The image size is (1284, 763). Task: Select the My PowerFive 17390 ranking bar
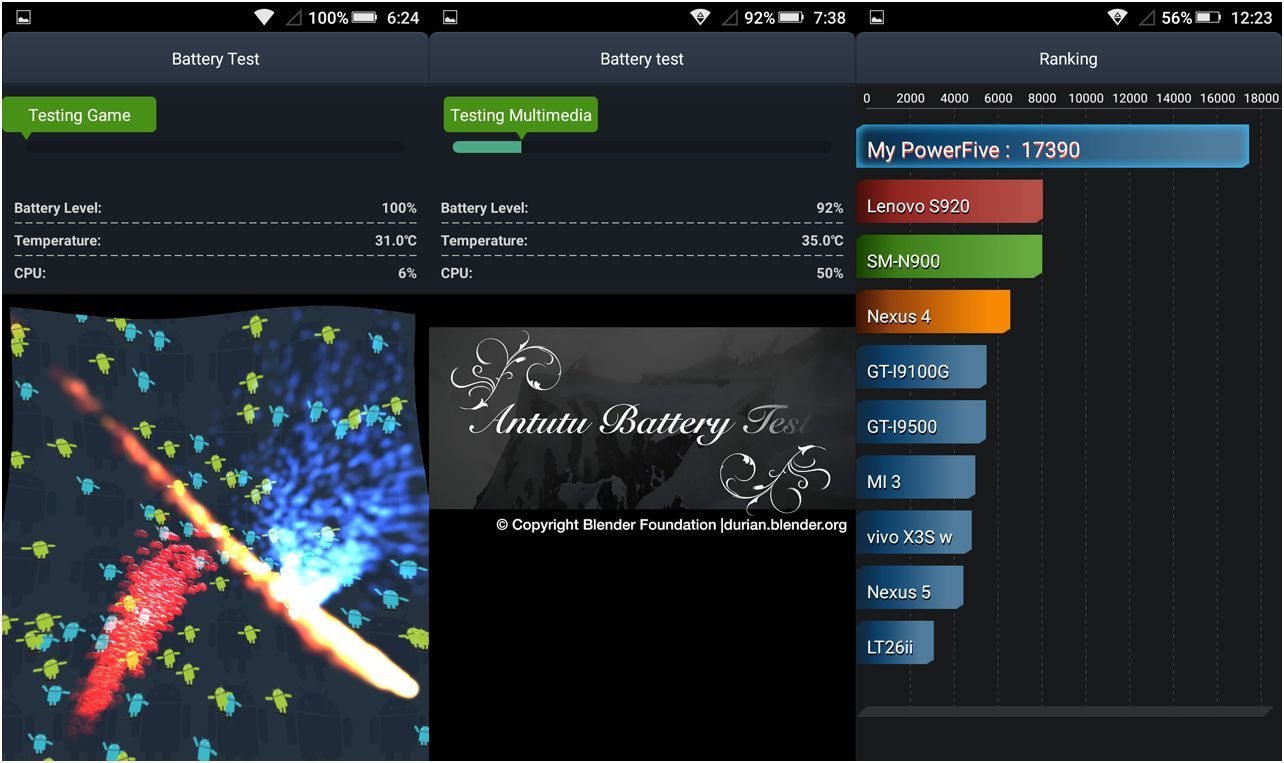click(1052, 149)
